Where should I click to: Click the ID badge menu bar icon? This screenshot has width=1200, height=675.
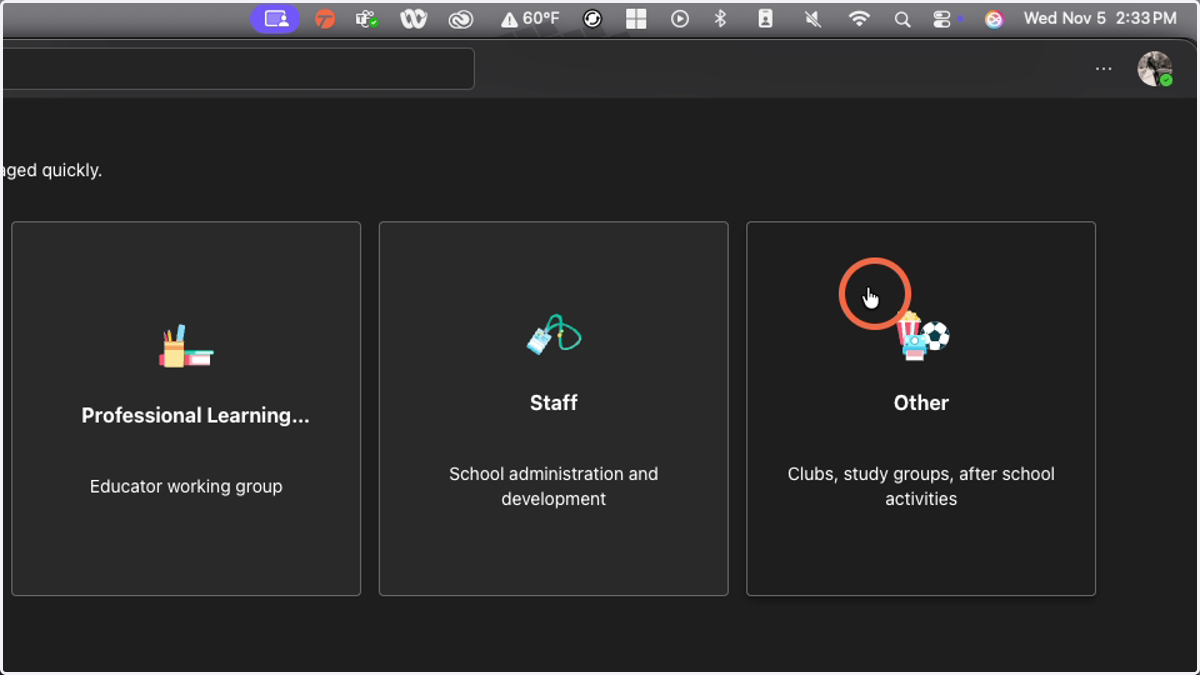tap(765, 19)
